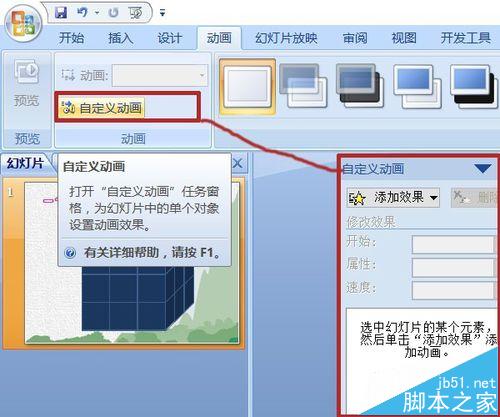Open the 开始 start dropdown field
This screenshot has width=500, height=417.
(x=454, y=245)
